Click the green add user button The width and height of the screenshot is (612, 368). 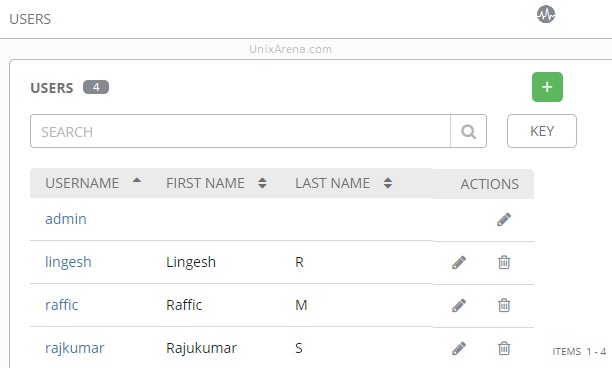547,87
